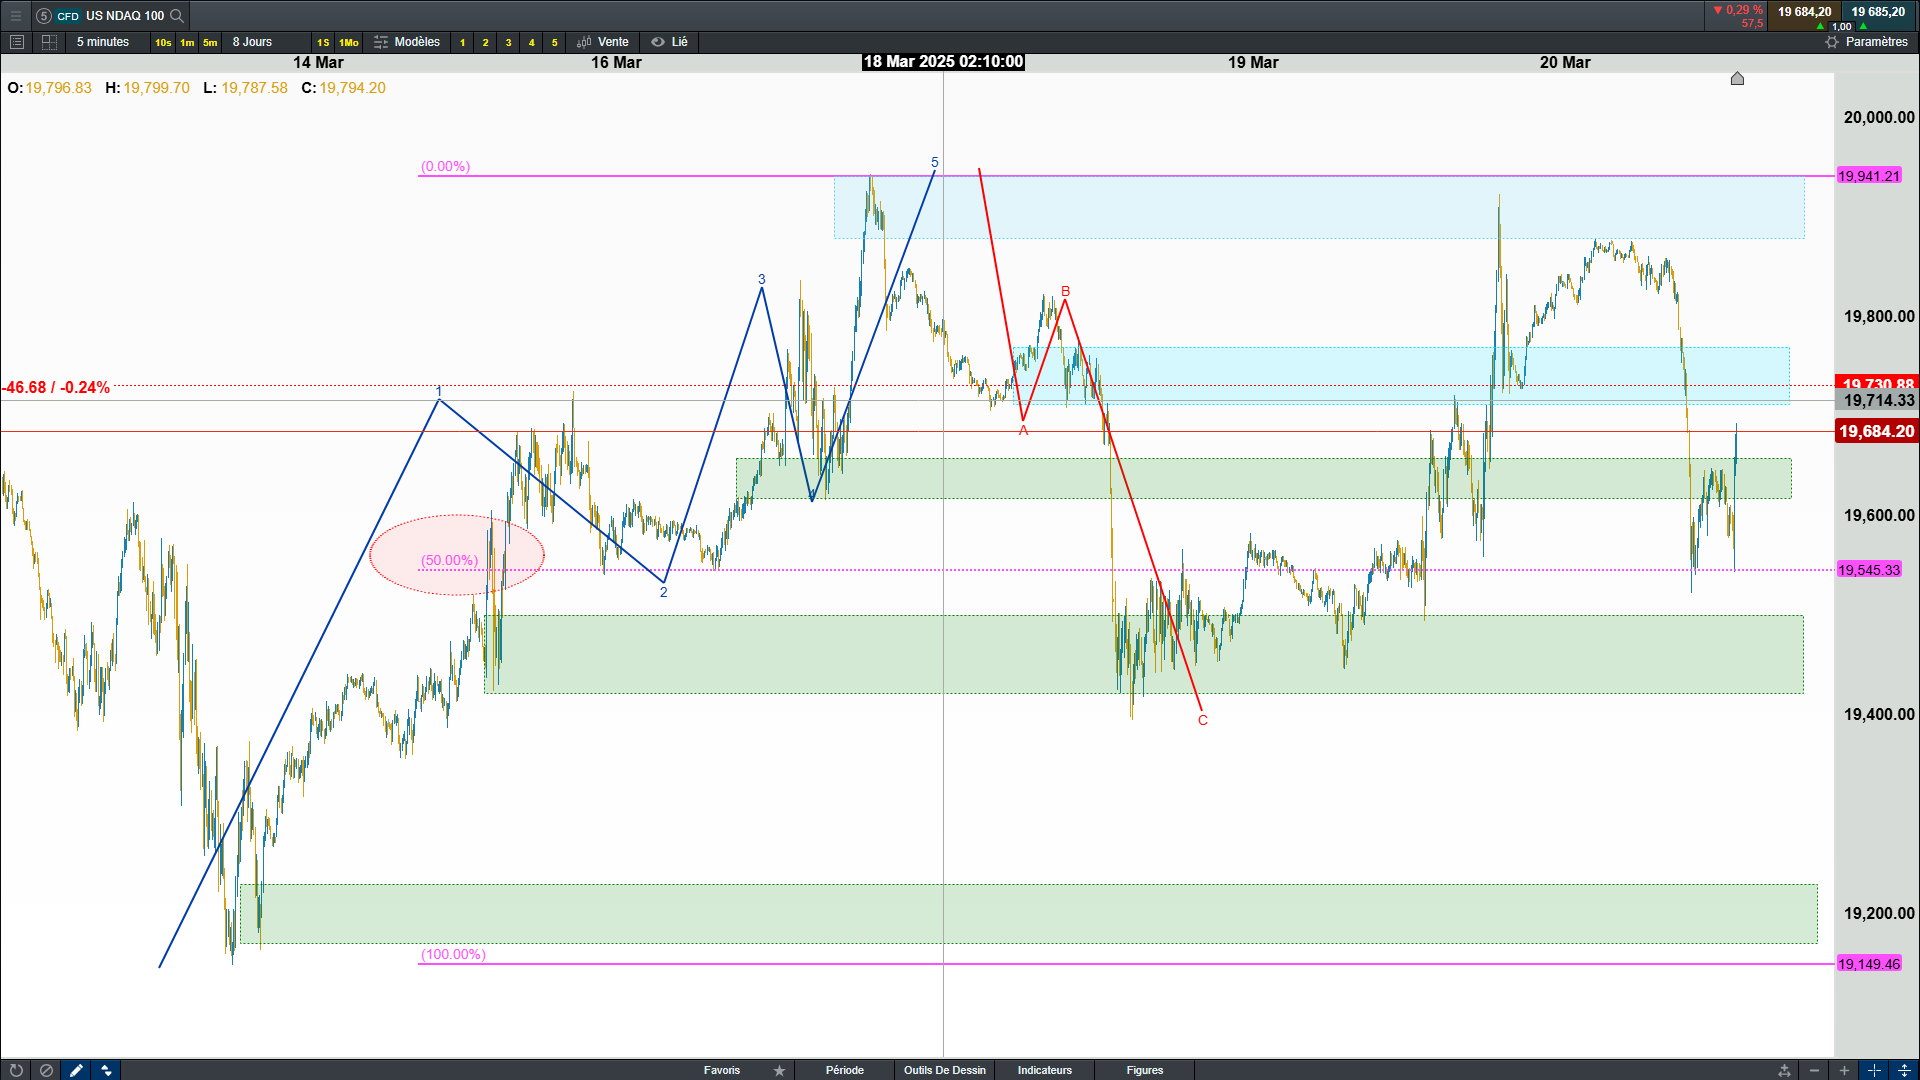Click the Favoris star icon
The image size is (1920, 1080).
pos(779,1070)
